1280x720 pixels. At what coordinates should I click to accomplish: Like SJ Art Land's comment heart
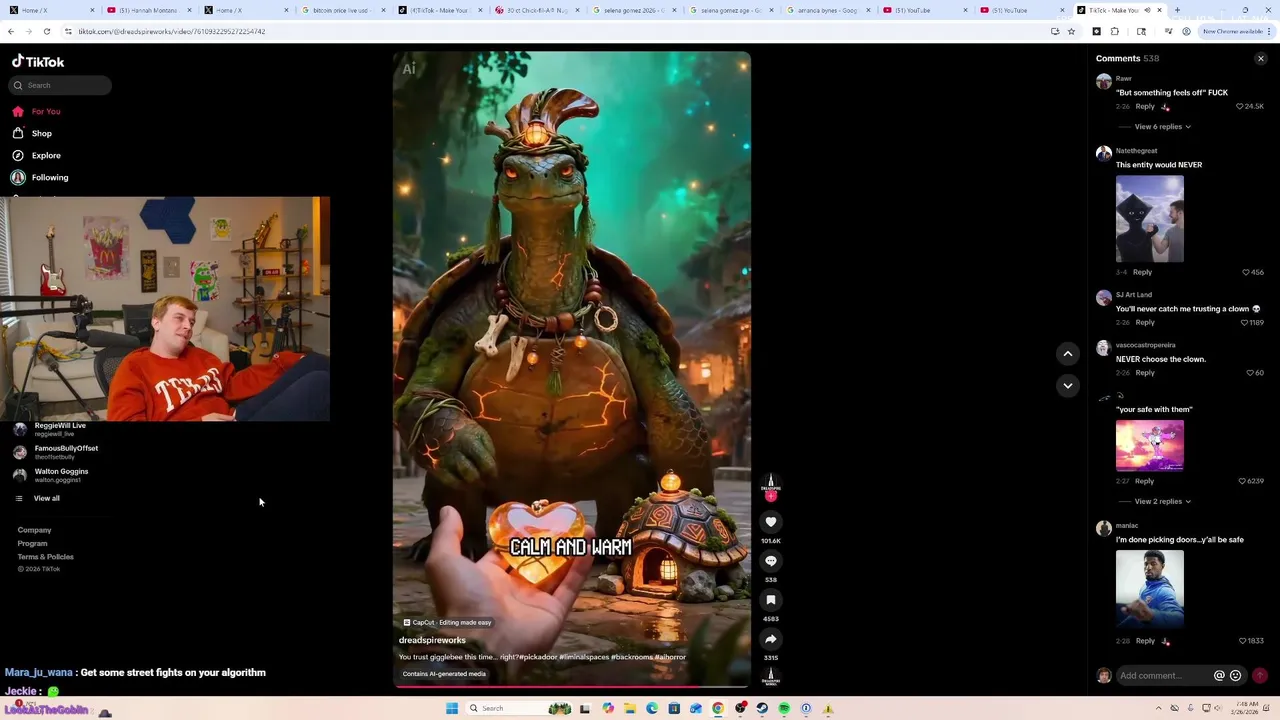tap(1244, 323)
